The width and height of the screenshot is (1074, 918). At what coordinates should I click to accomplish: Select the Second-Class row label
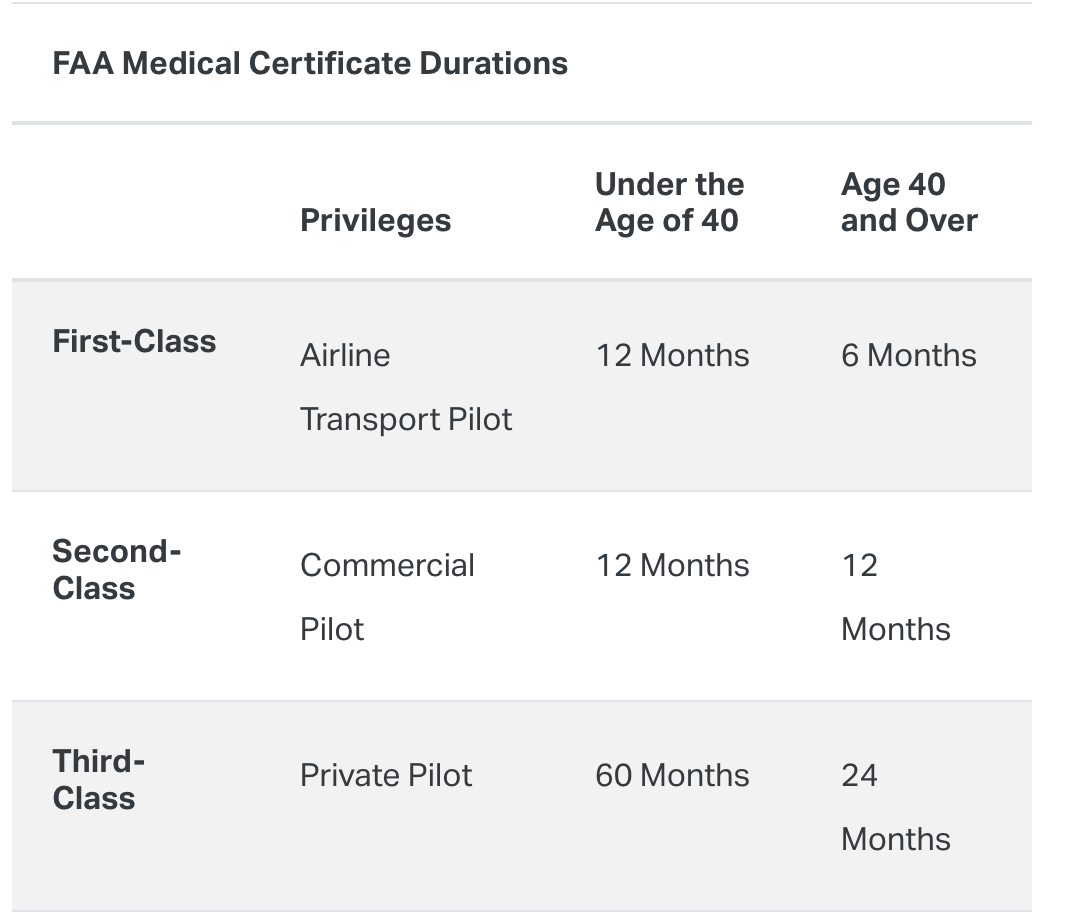pyautogui.click(x=116, y=569)
